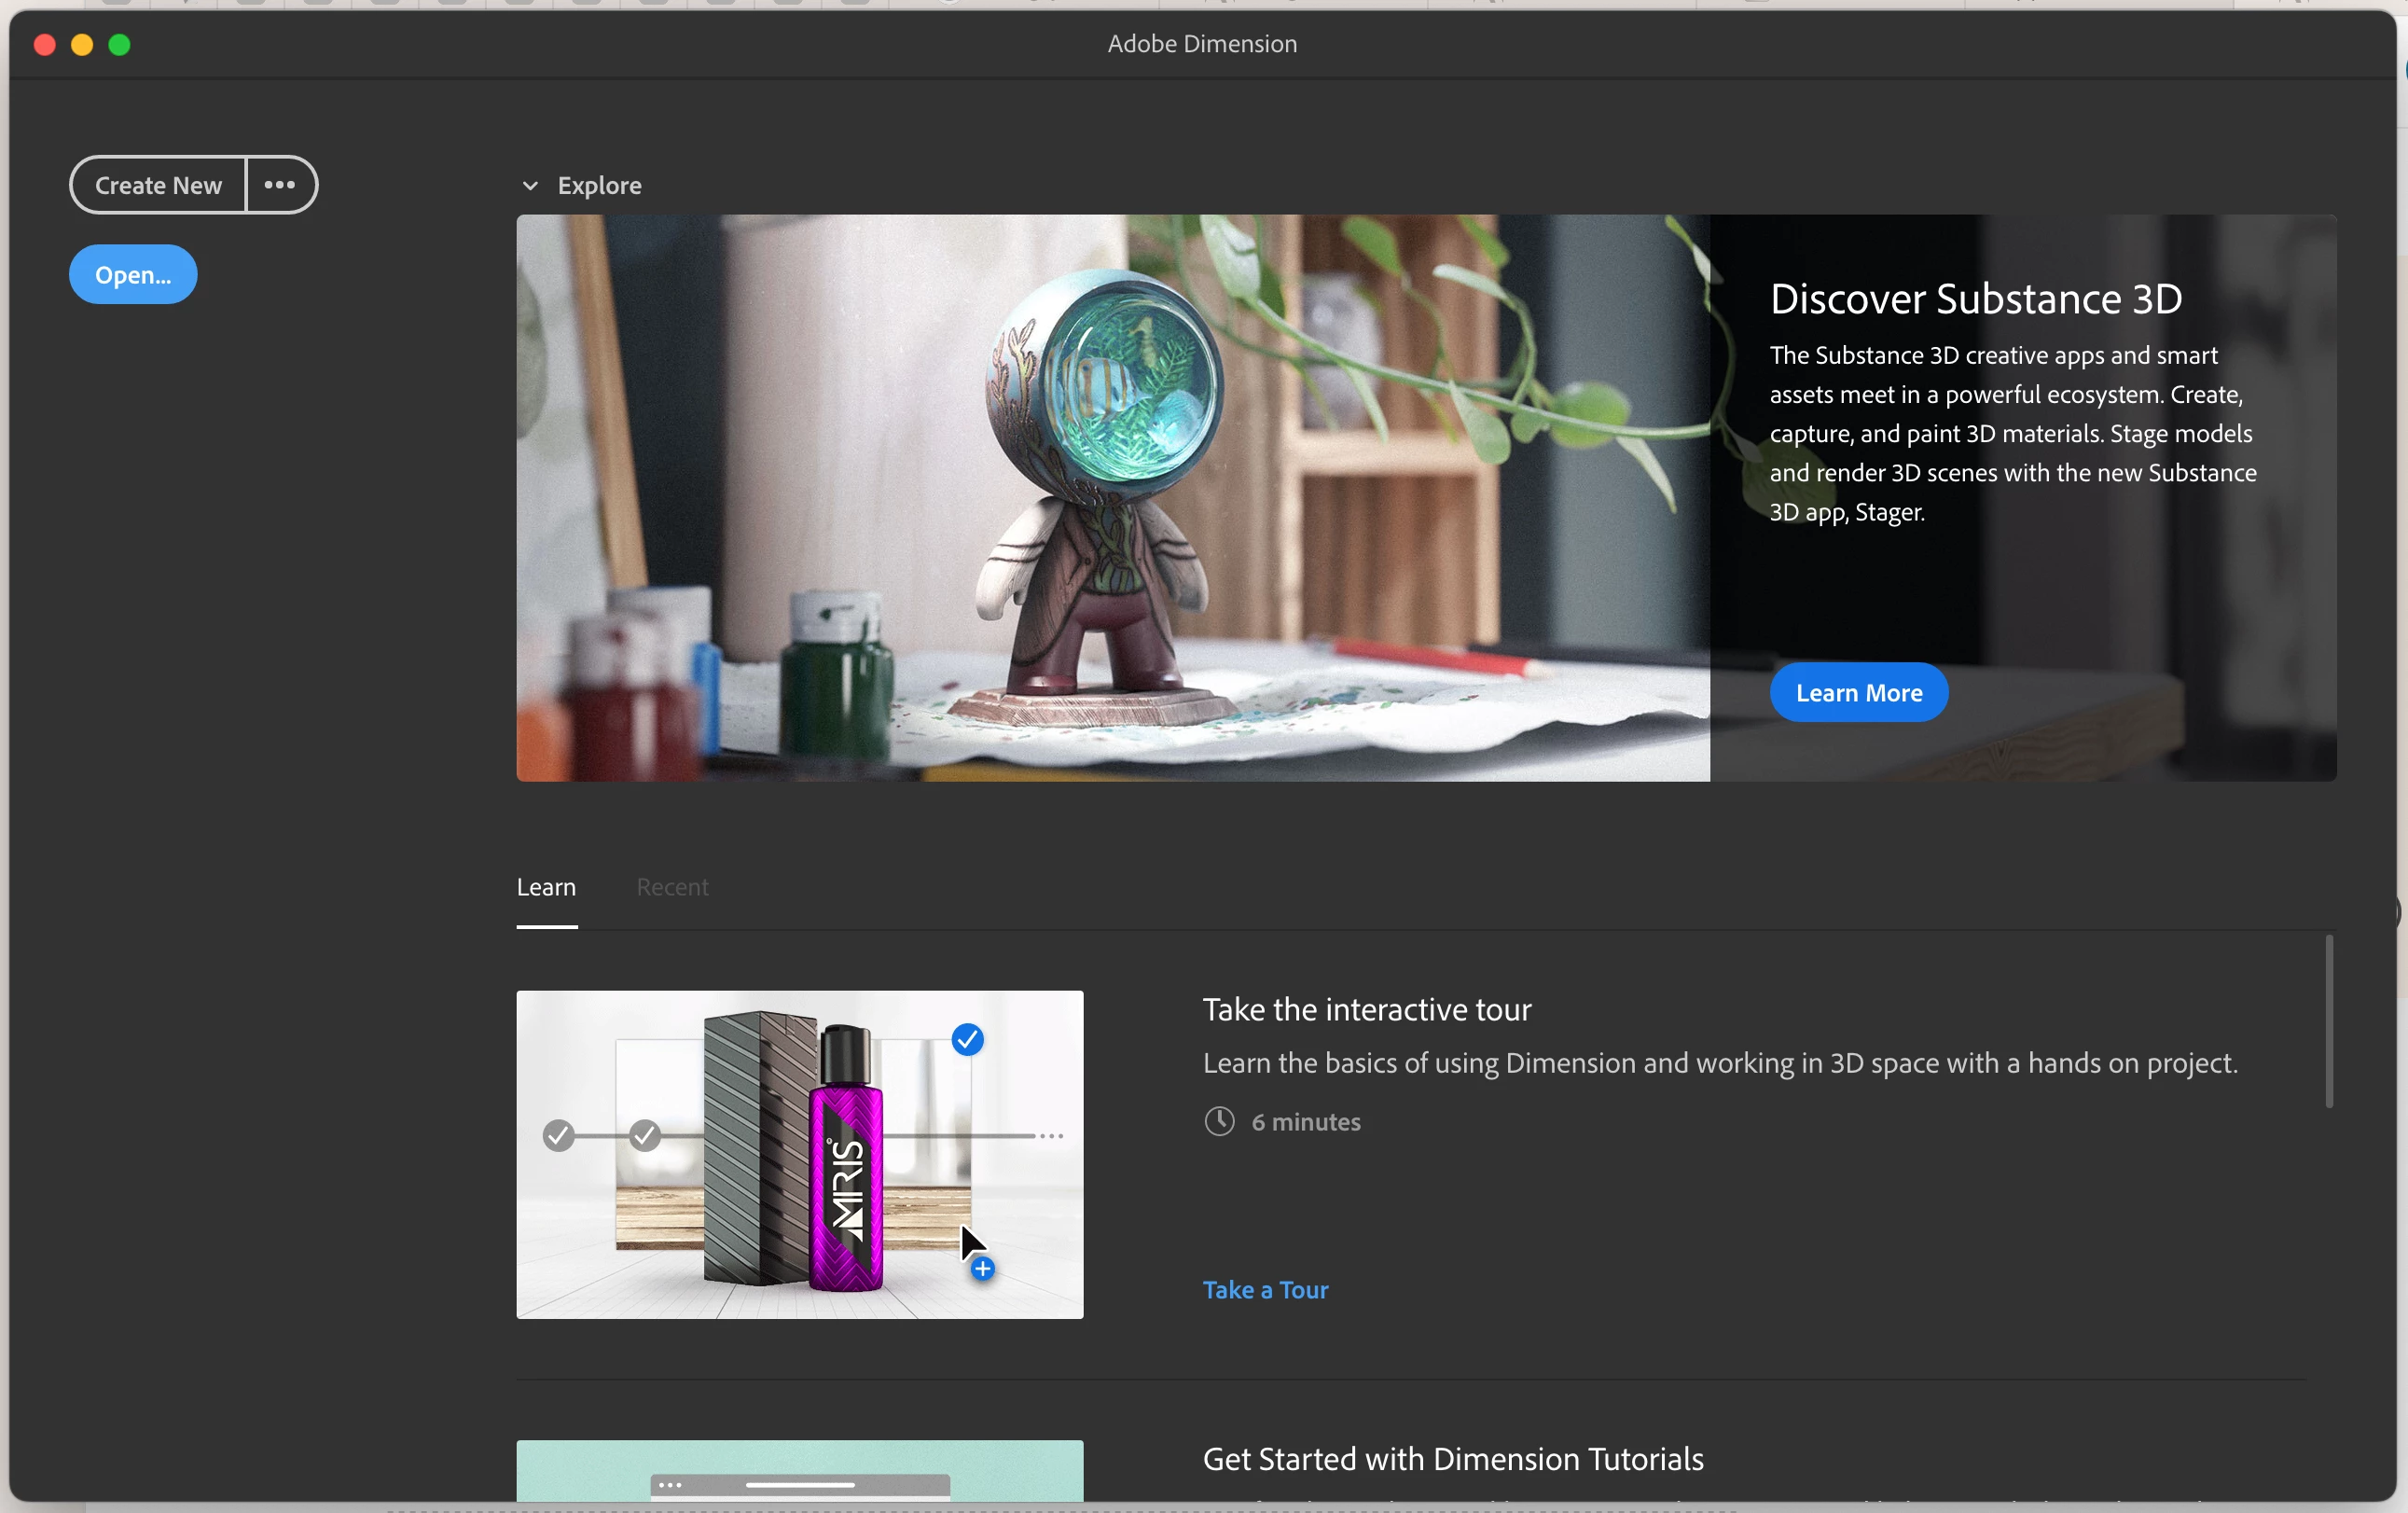Click the Explore section heading
The height and width of the screenshot is (1513, 2408).
(599, 186)
